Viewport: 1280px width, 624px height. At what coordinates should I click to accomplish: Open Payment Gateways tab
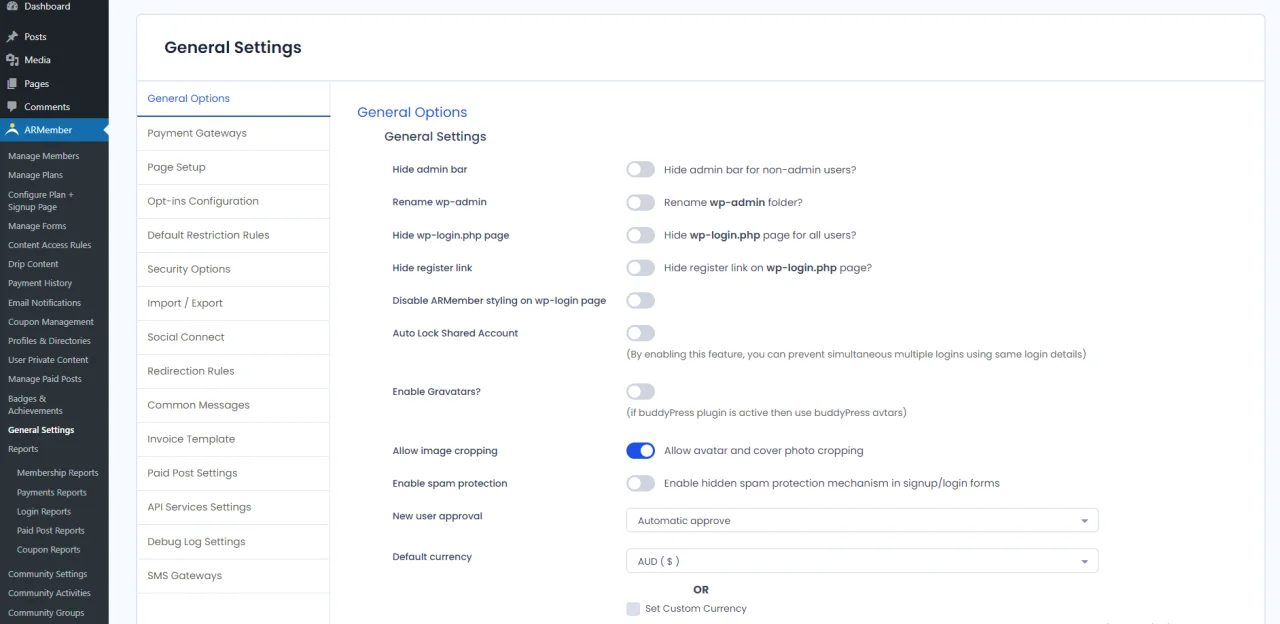(233, 133)
